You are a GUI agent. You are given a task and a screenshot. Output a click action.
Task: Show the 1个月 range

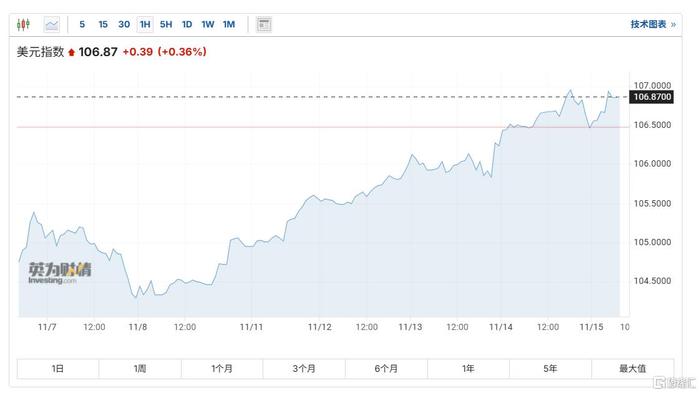tap(222, 368)
